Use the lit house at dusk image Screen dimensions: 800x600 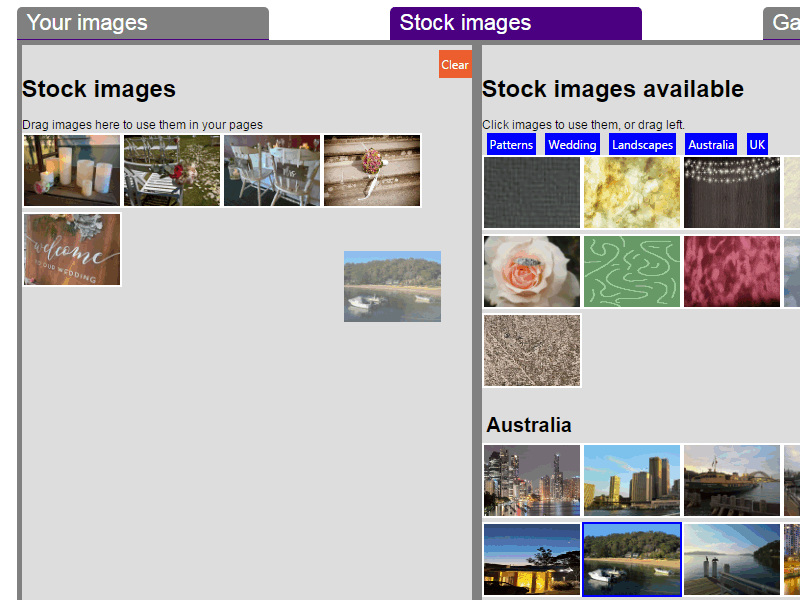pyautogui.click(x=532, y=559)
